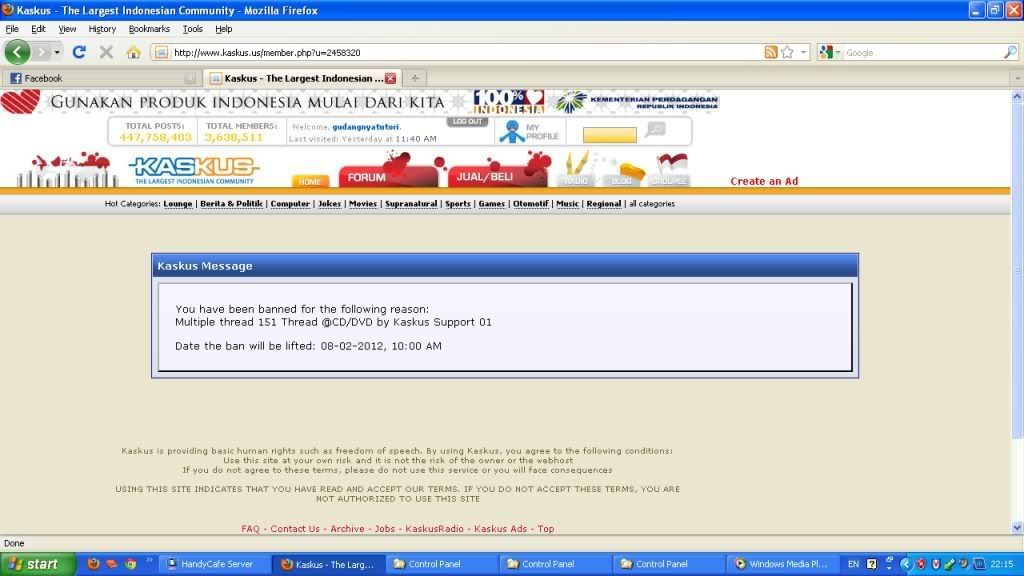1024x576 pixels.
Task: Click the LOG OUT button
Action: point(468,121)
